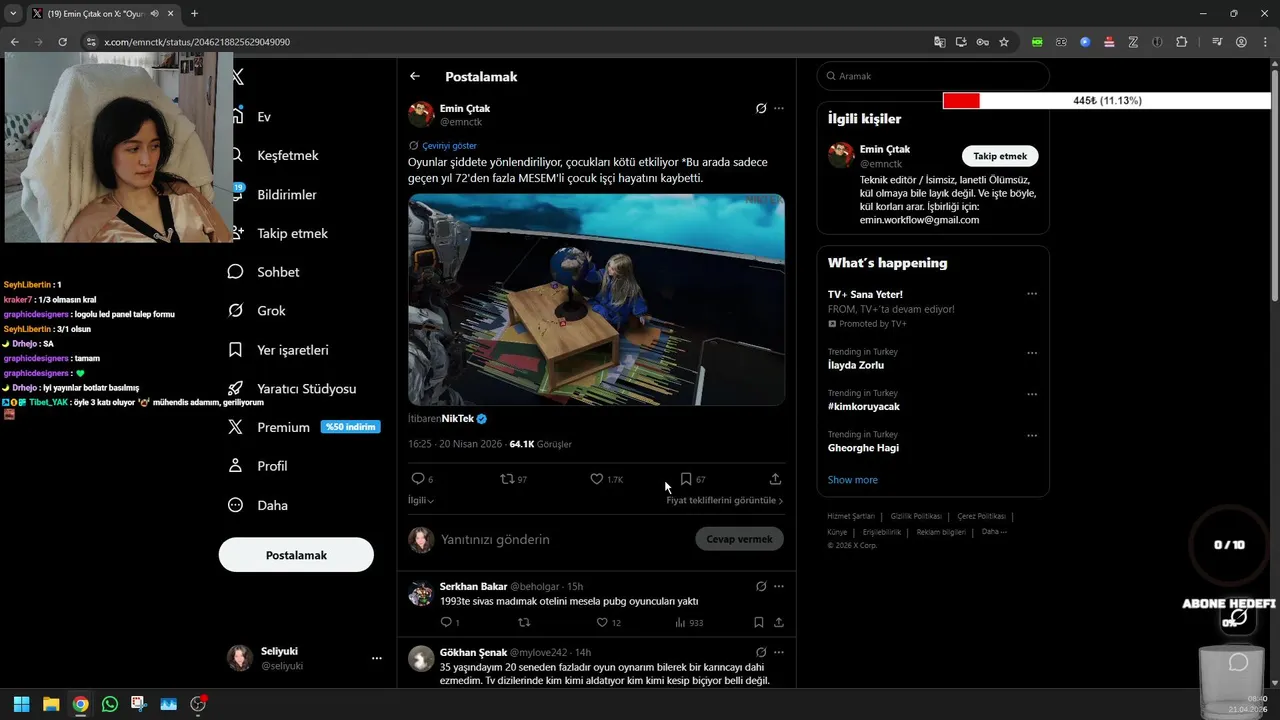This screenshot has width=1280, height=720.
Task: Reply to Serkhan Bakar's comment
Action: pyautogui.click(x=446, y=622)
